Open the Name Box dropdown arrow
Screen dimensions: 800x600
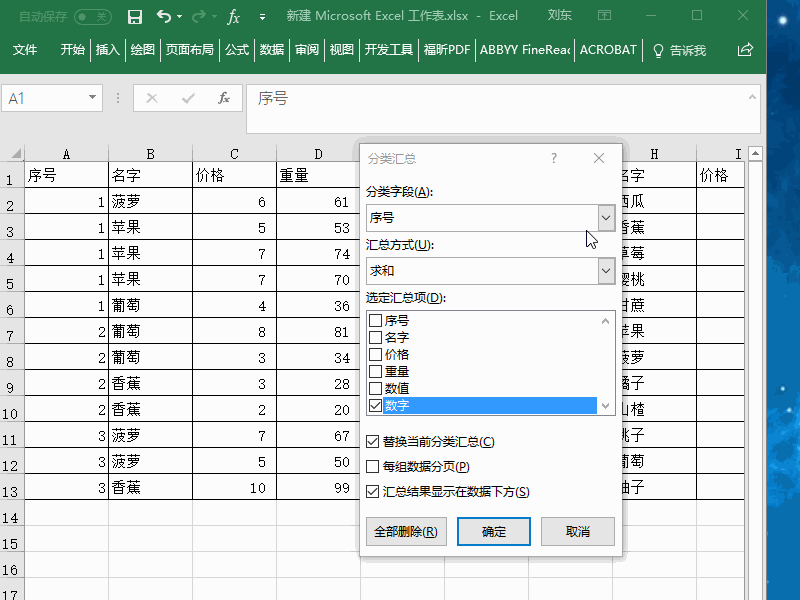tap(90, 99)
